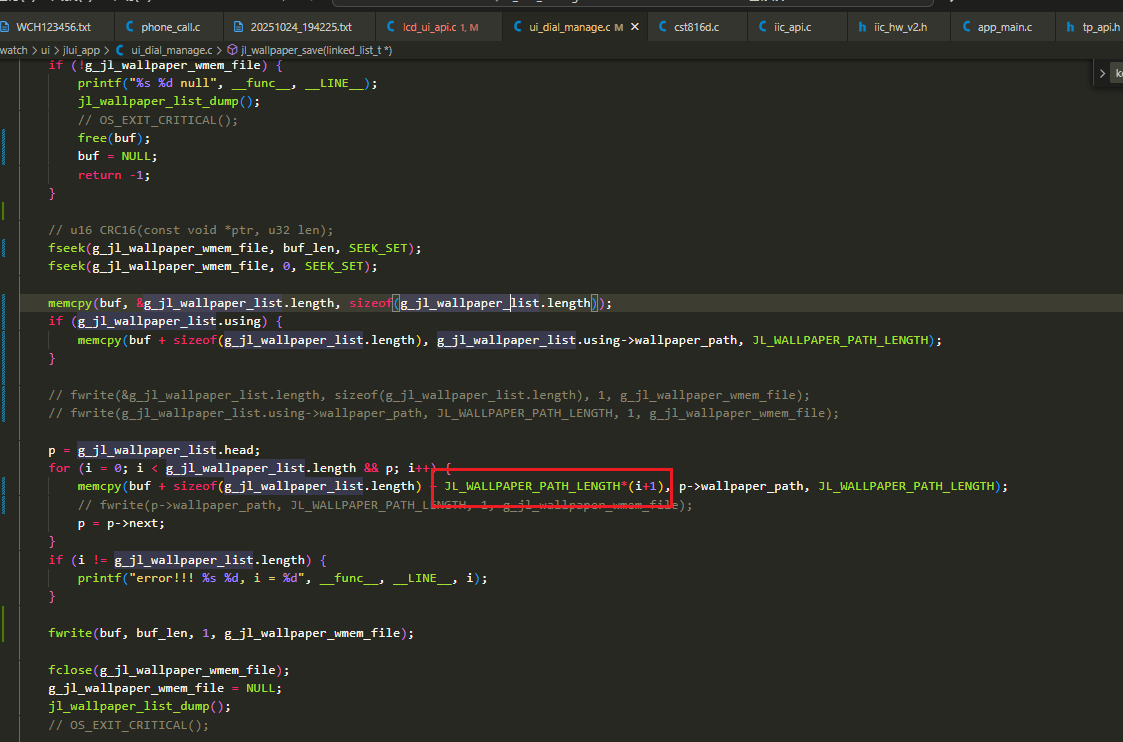Select the iic_hw_v2.h tab
Image resolution: width=1123 pixels, height=742 pixels.
click(x=900, y=27)
